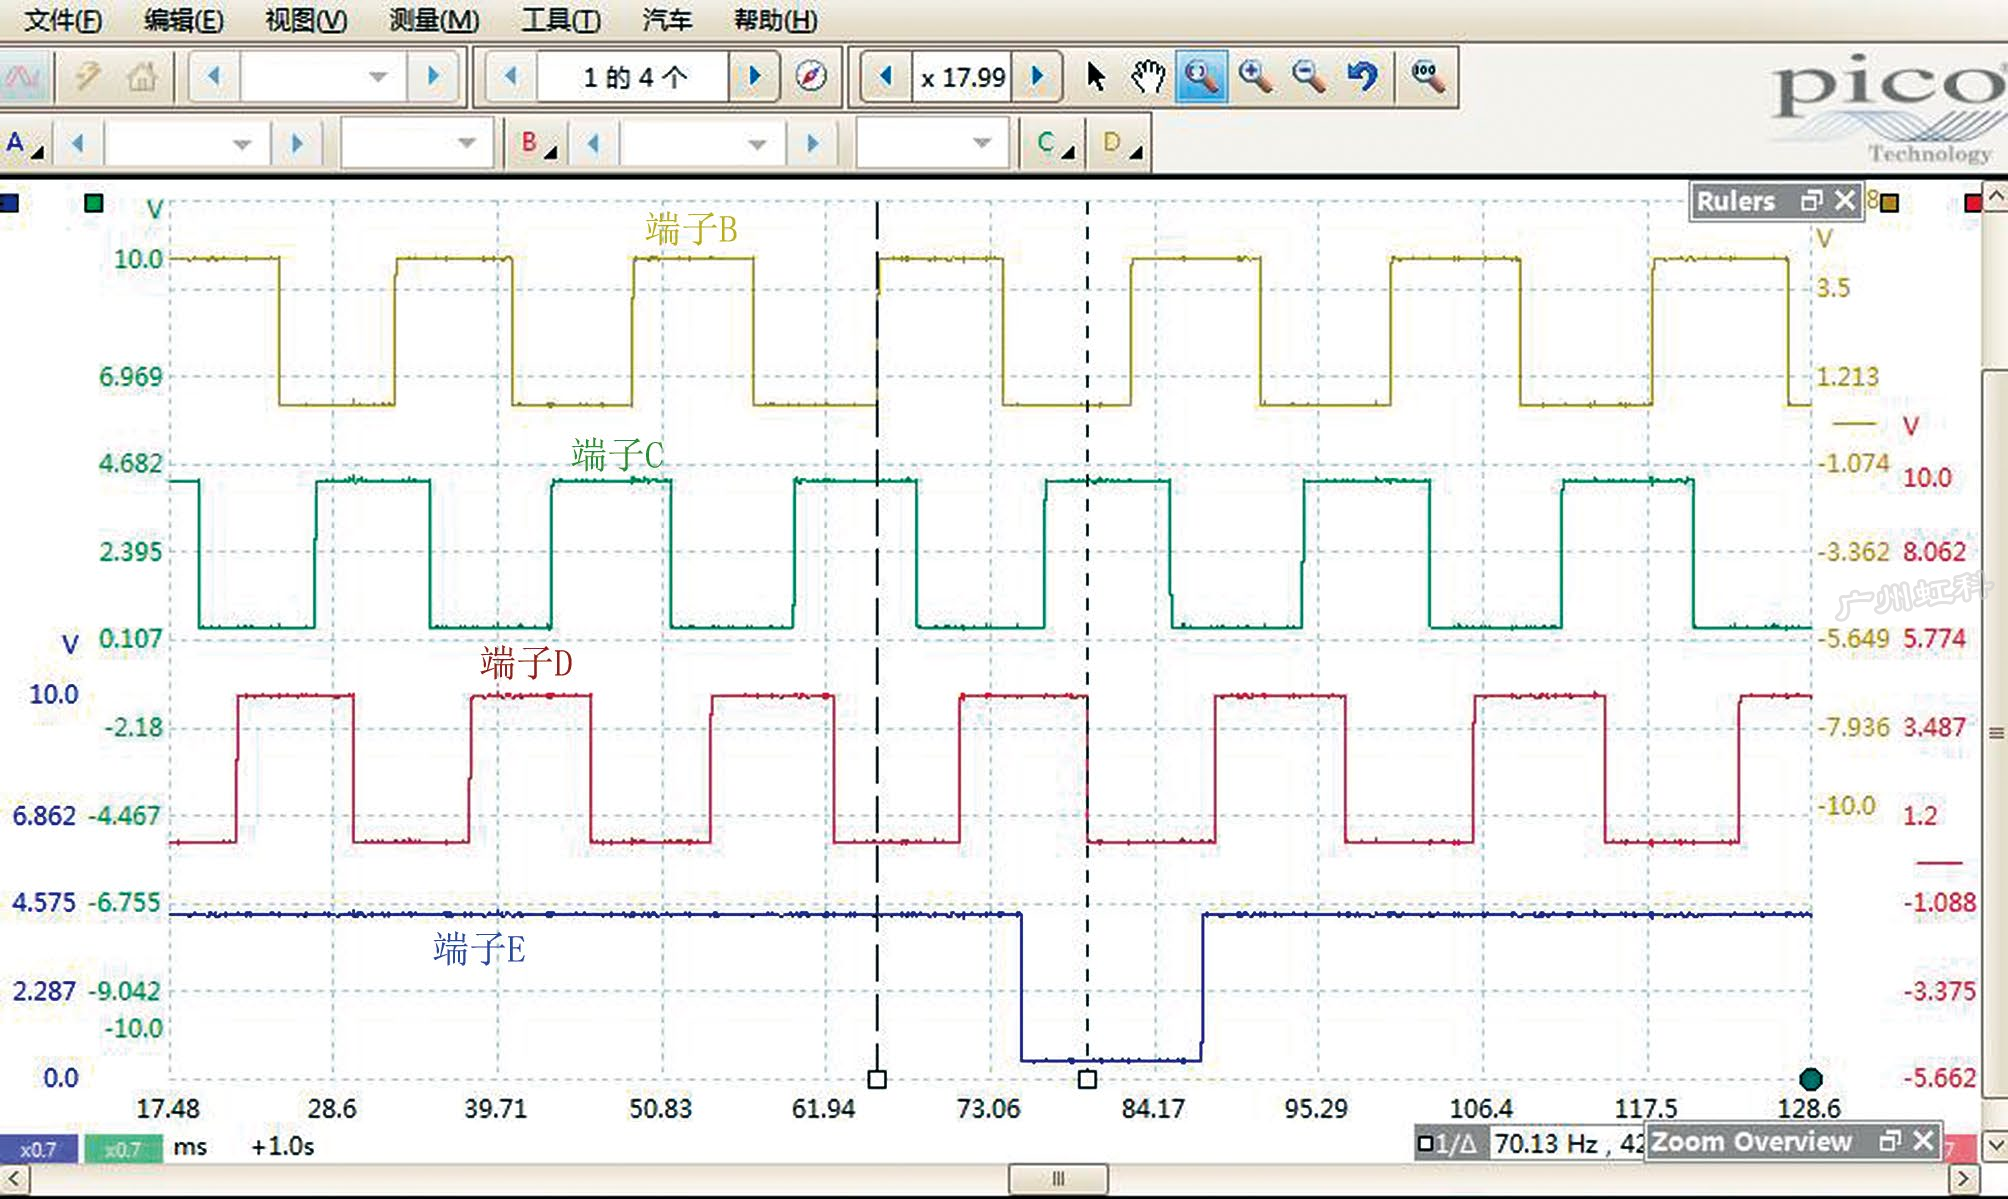Click the home icon in toolbar

point(142,77)
